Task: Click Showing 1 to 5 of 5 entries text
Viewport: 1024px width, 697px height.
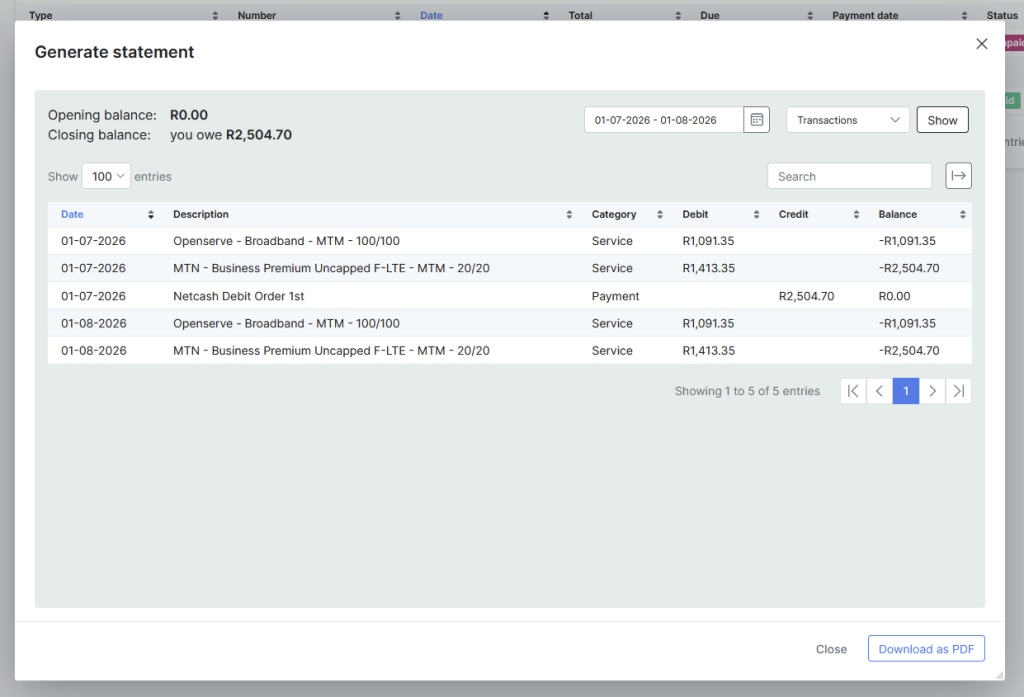Action: tap(747, 391)
